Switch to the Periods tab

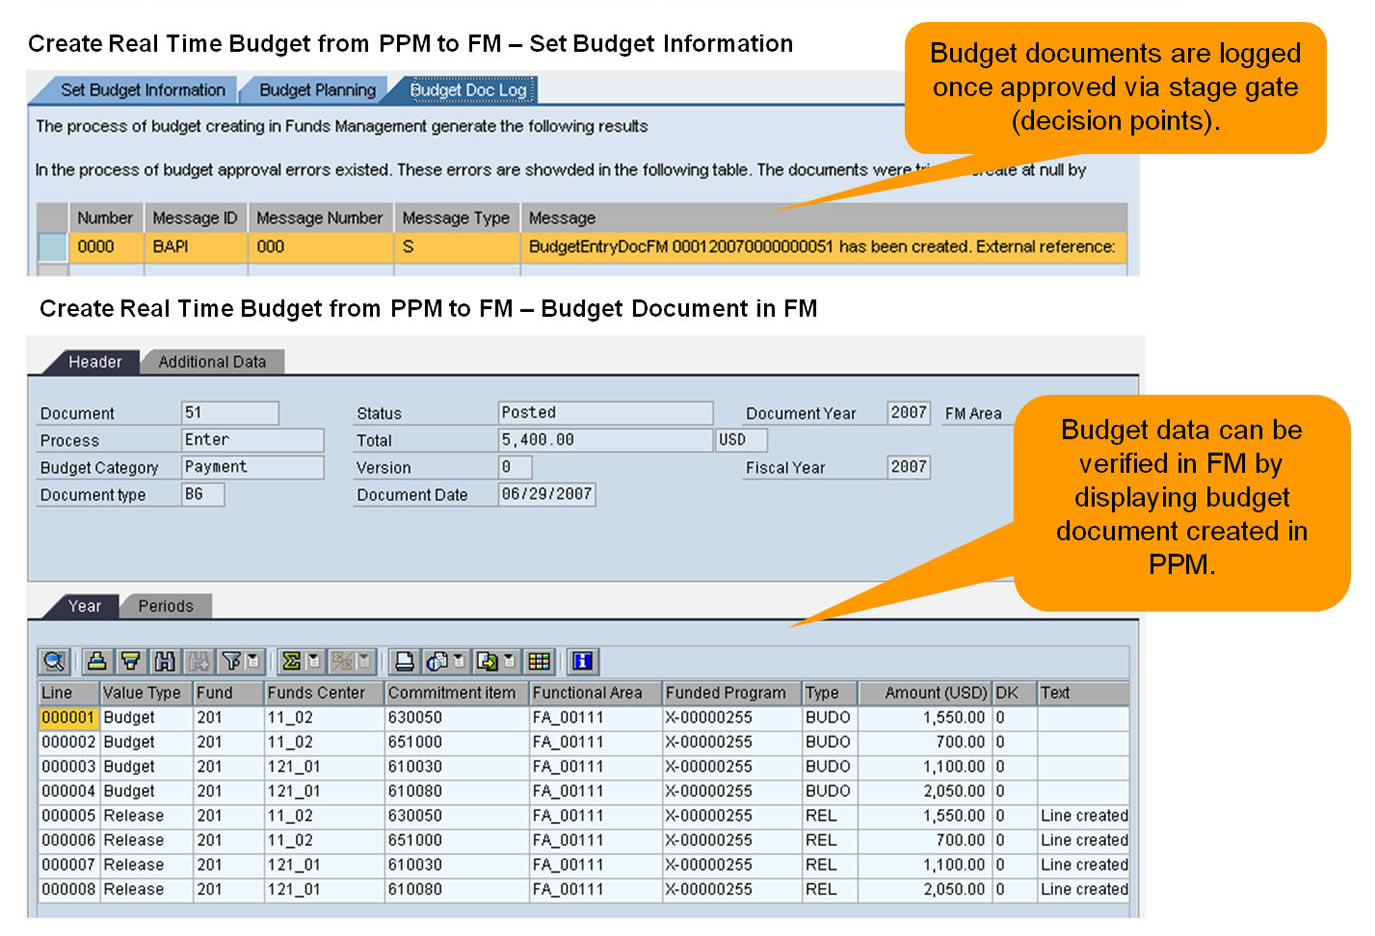pos(165,606)
